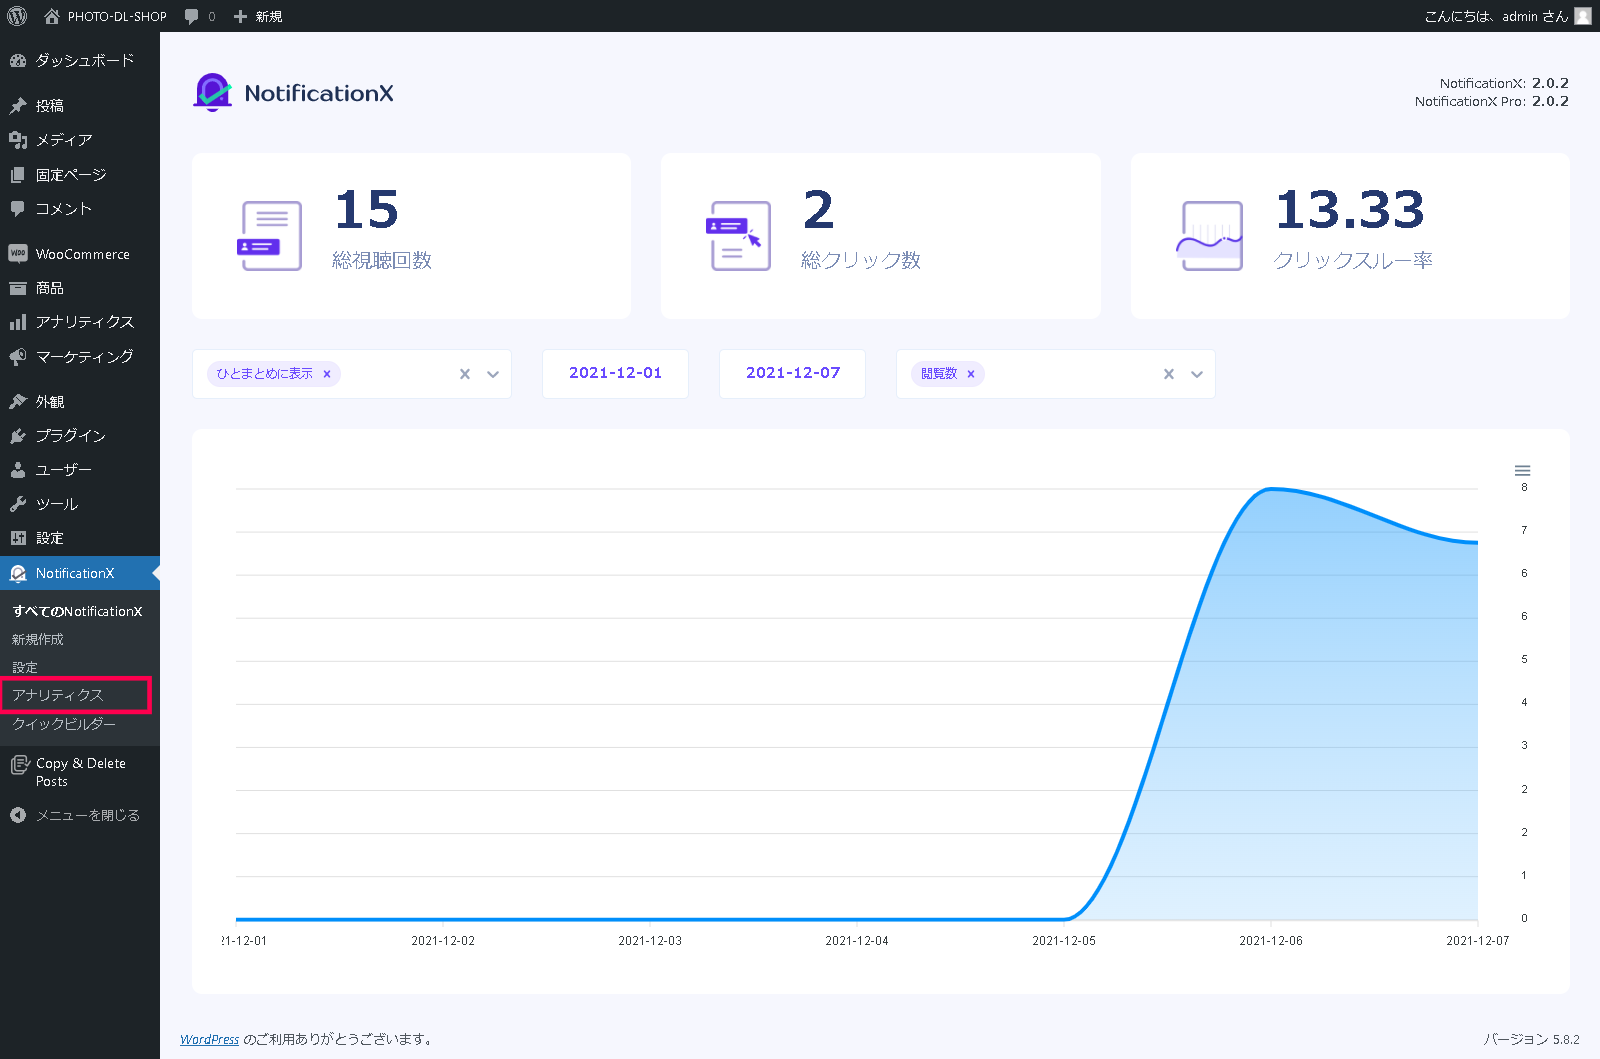The width and height of the screenshot is (1600, 1059).
Task: Click the WordPress logo in admin bar
Action: tap(17, 16)
